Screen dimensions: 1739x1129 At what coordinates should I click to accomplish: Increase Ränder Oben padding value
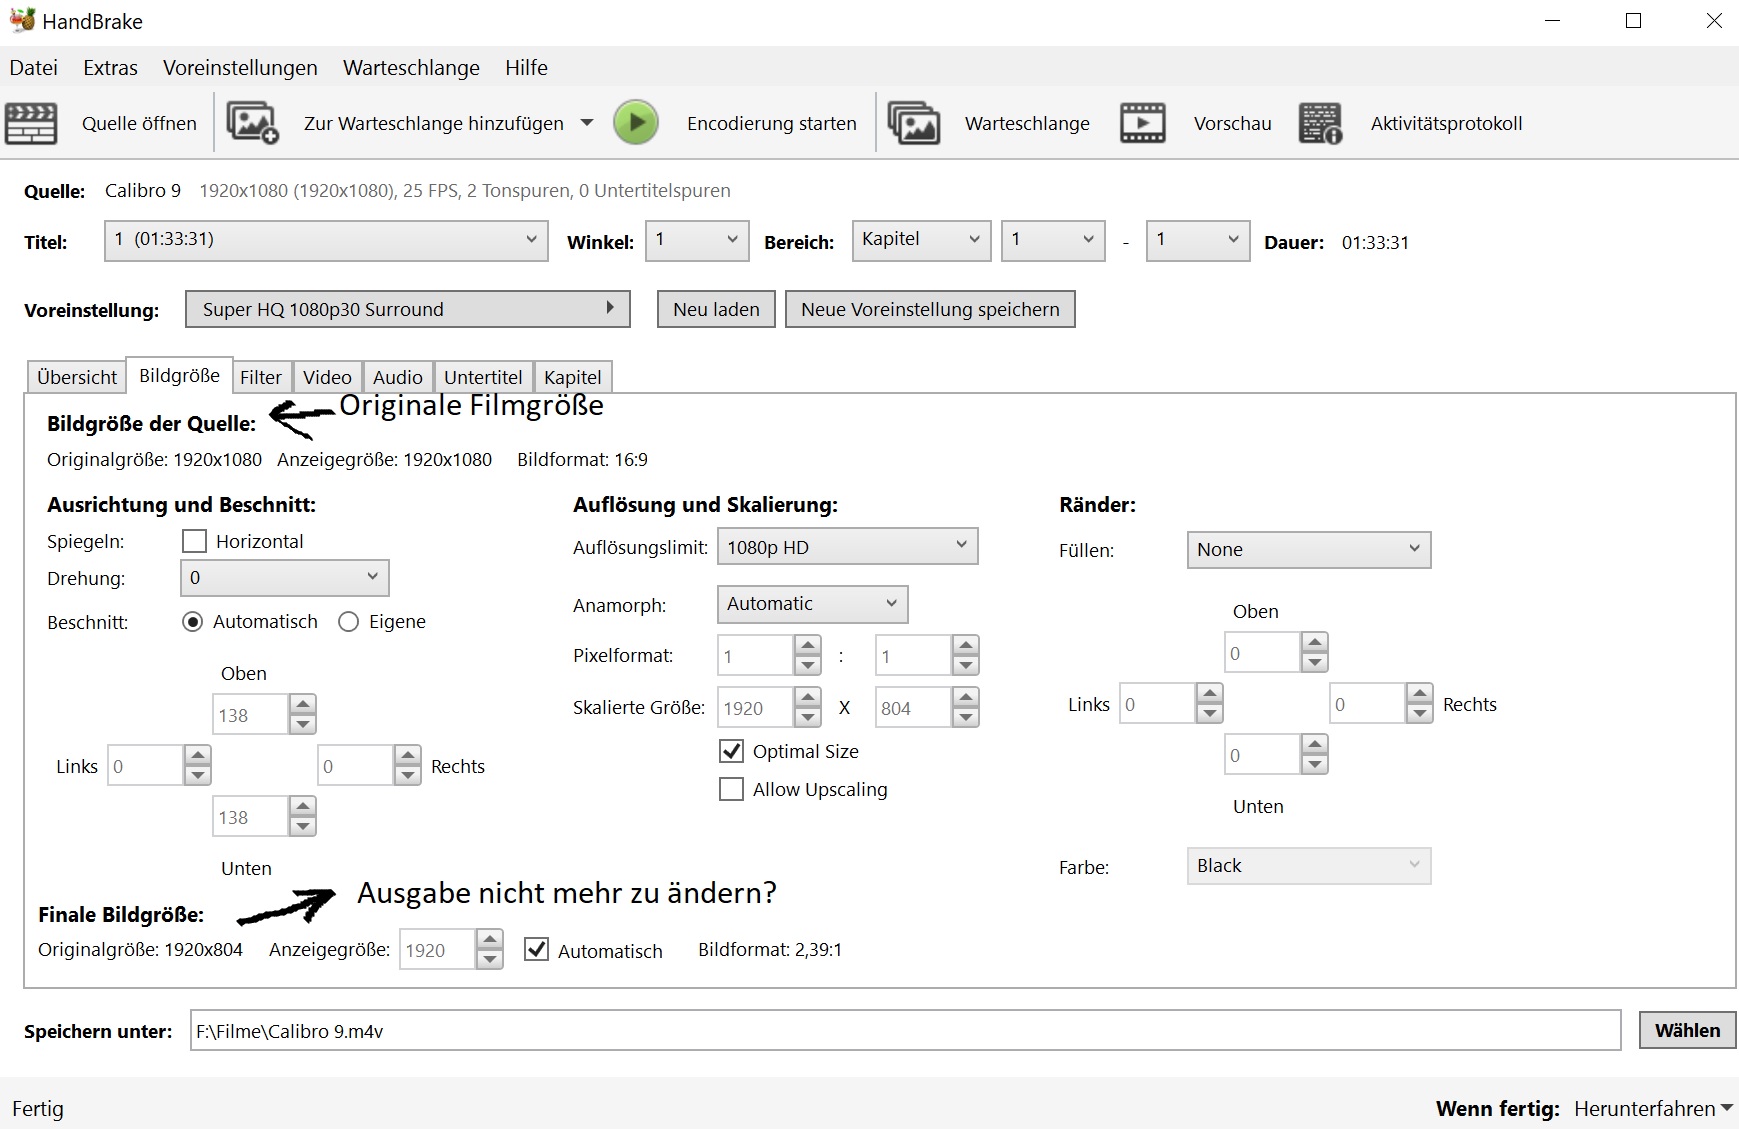[x=1315, y=642]
